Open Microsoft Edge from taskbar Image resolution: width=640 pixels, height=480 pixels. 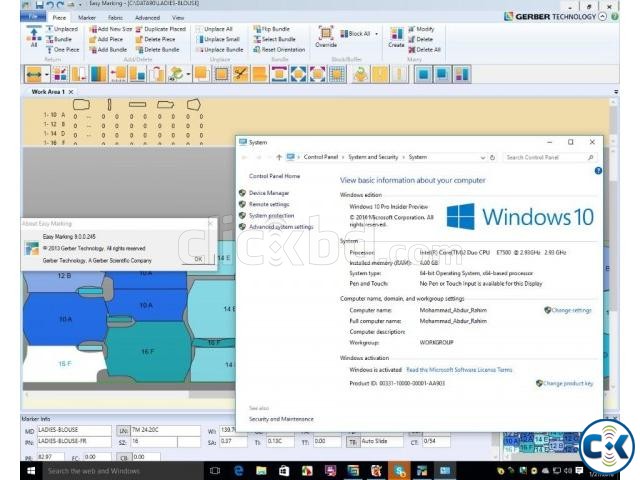point(238,471)
